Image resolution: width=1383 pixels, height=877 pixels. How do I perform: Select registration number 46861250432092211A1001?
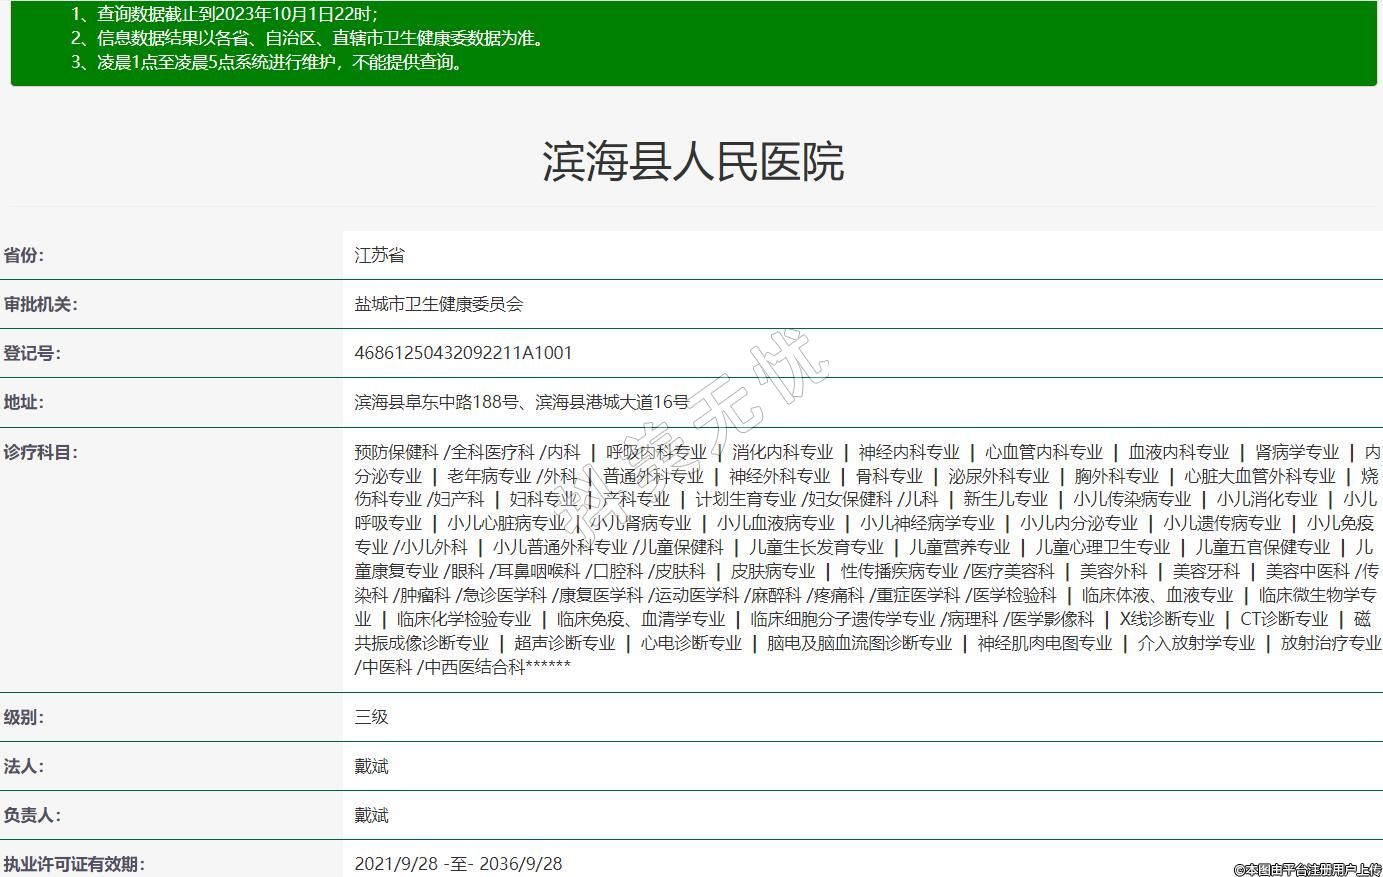[x=463, y=353]
